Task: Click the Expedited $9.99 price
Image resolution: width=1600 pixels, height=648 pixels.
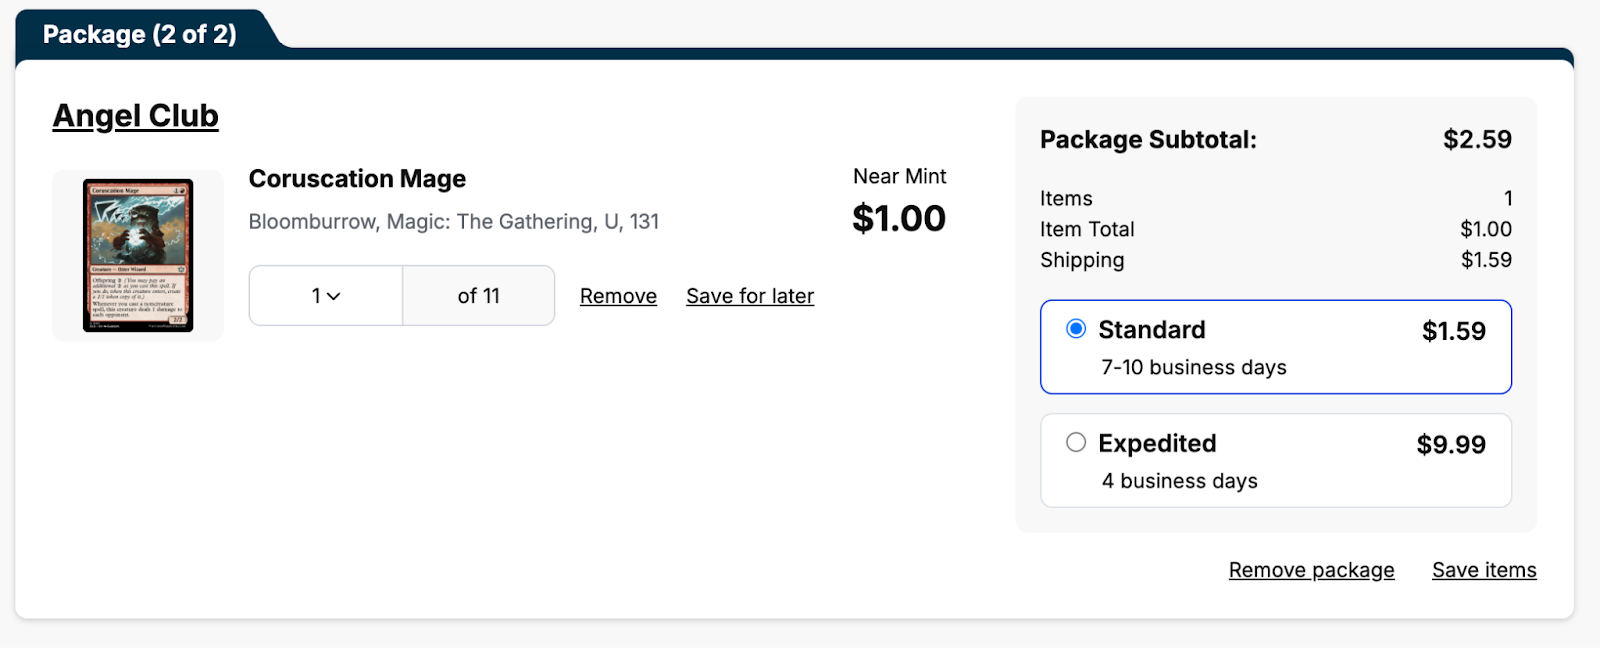Action: point(1451,444)
